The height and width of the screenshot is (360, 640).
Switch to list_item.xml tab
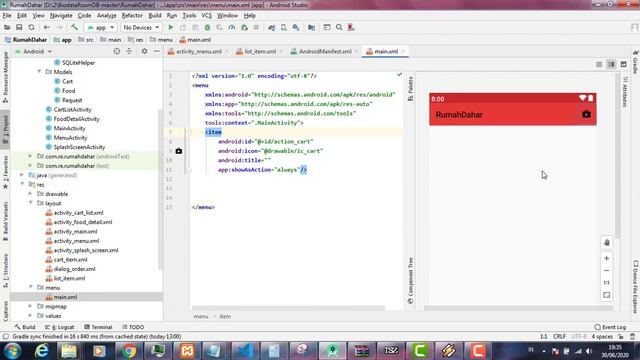pos(260,51)
